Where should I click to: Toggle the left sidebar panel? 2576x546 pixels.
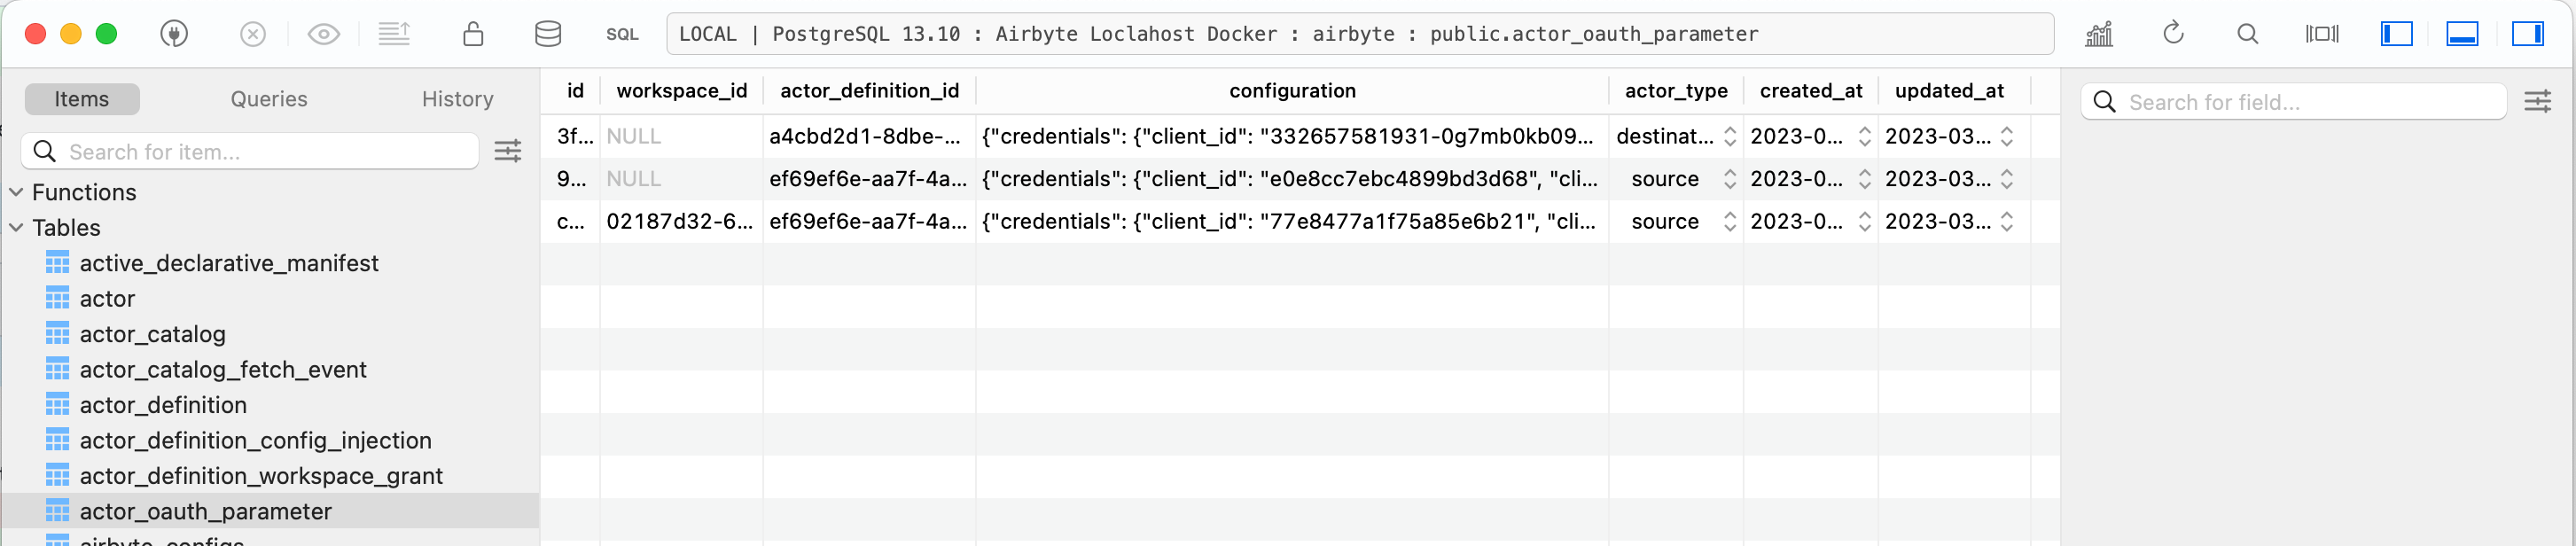(2396, 33)
